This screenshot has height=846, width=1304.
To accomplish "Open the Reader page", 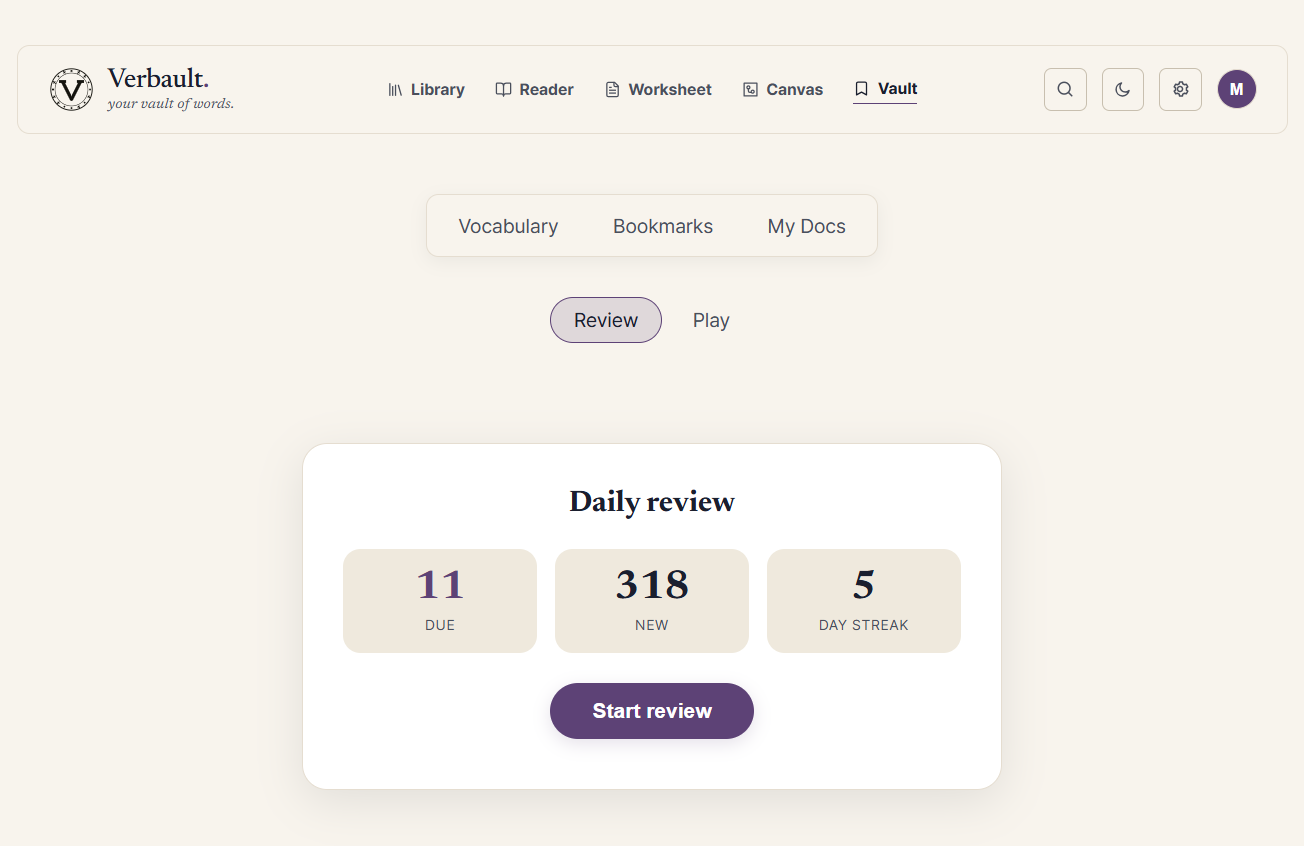I will [535, 89].
